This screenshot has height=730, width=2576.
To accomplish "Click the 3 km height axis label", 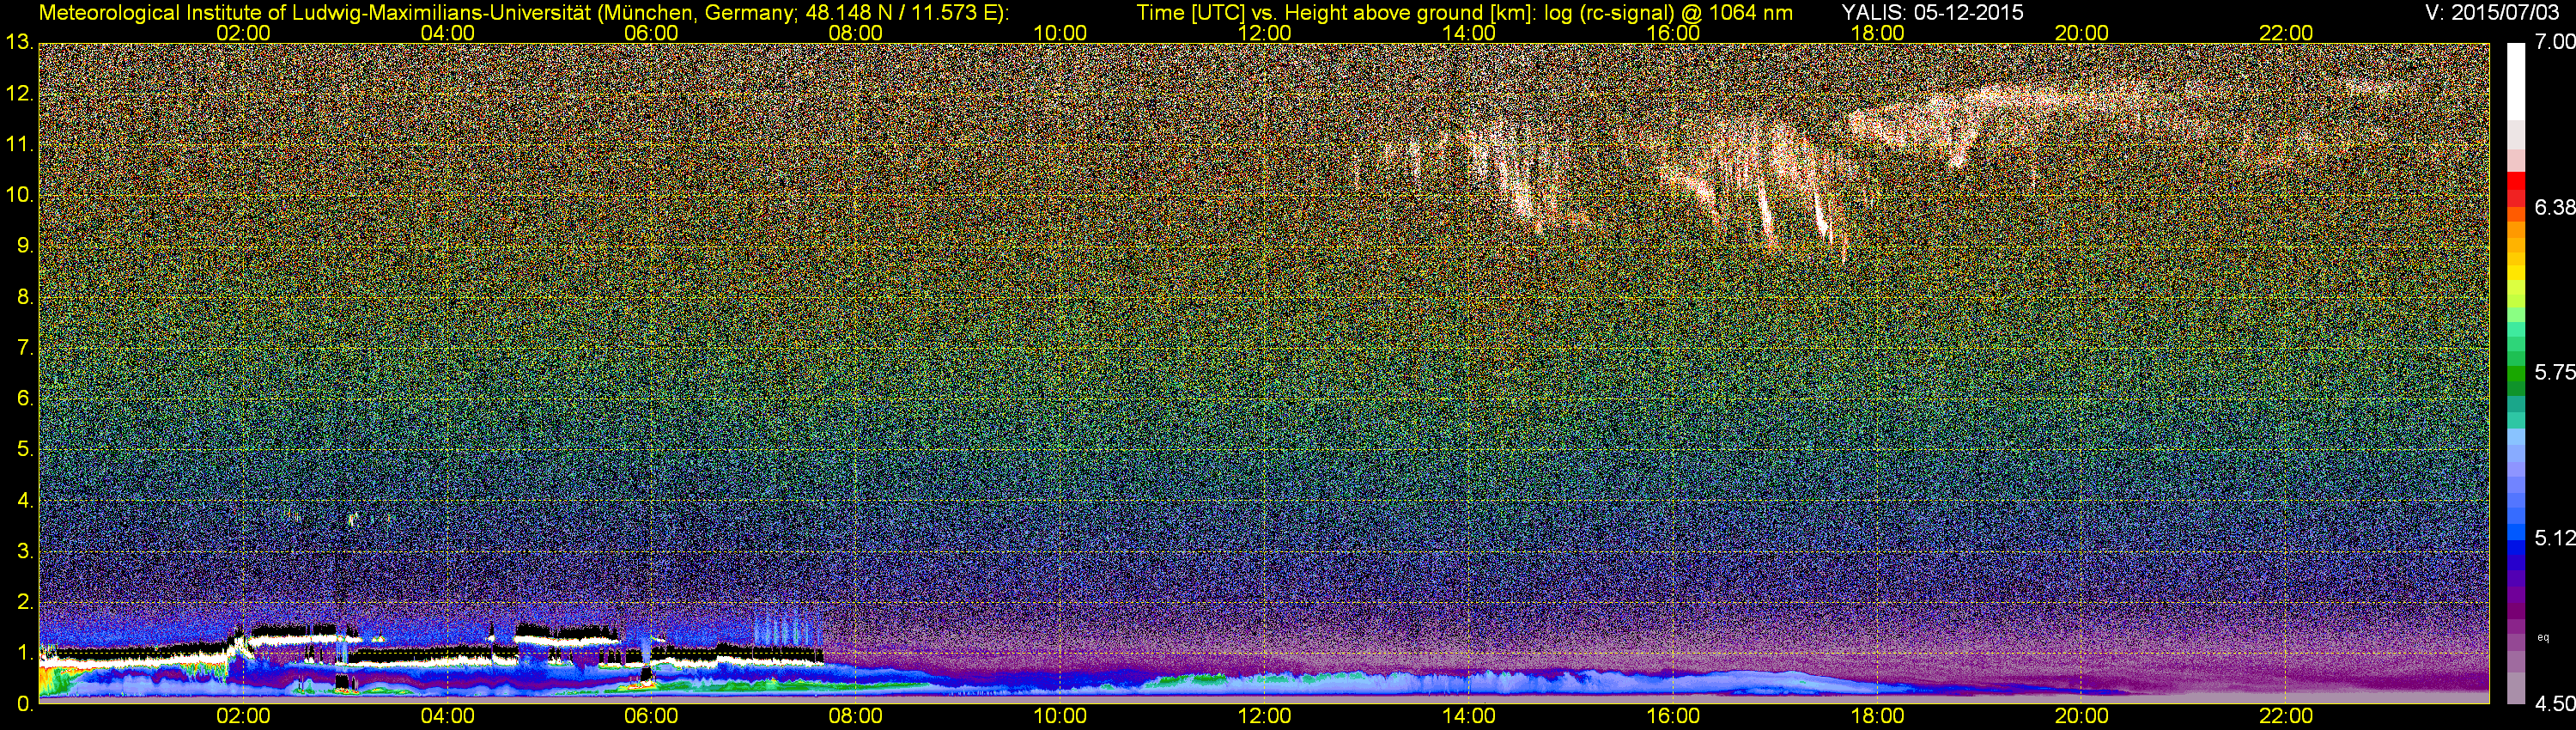I will pos(24,551).
